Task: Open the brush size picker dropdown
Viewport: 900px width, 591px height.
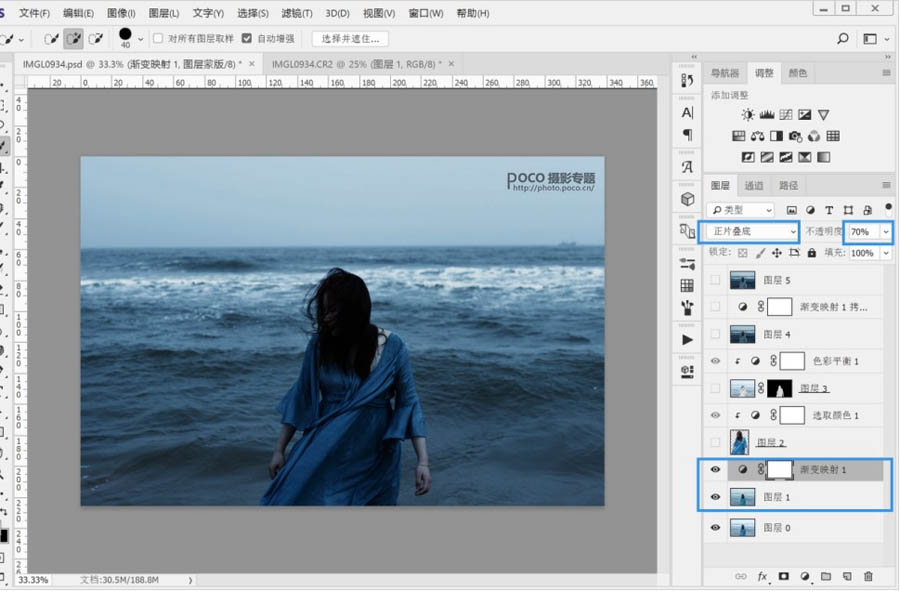Action: pyautogui.click(x=140, y=39)
